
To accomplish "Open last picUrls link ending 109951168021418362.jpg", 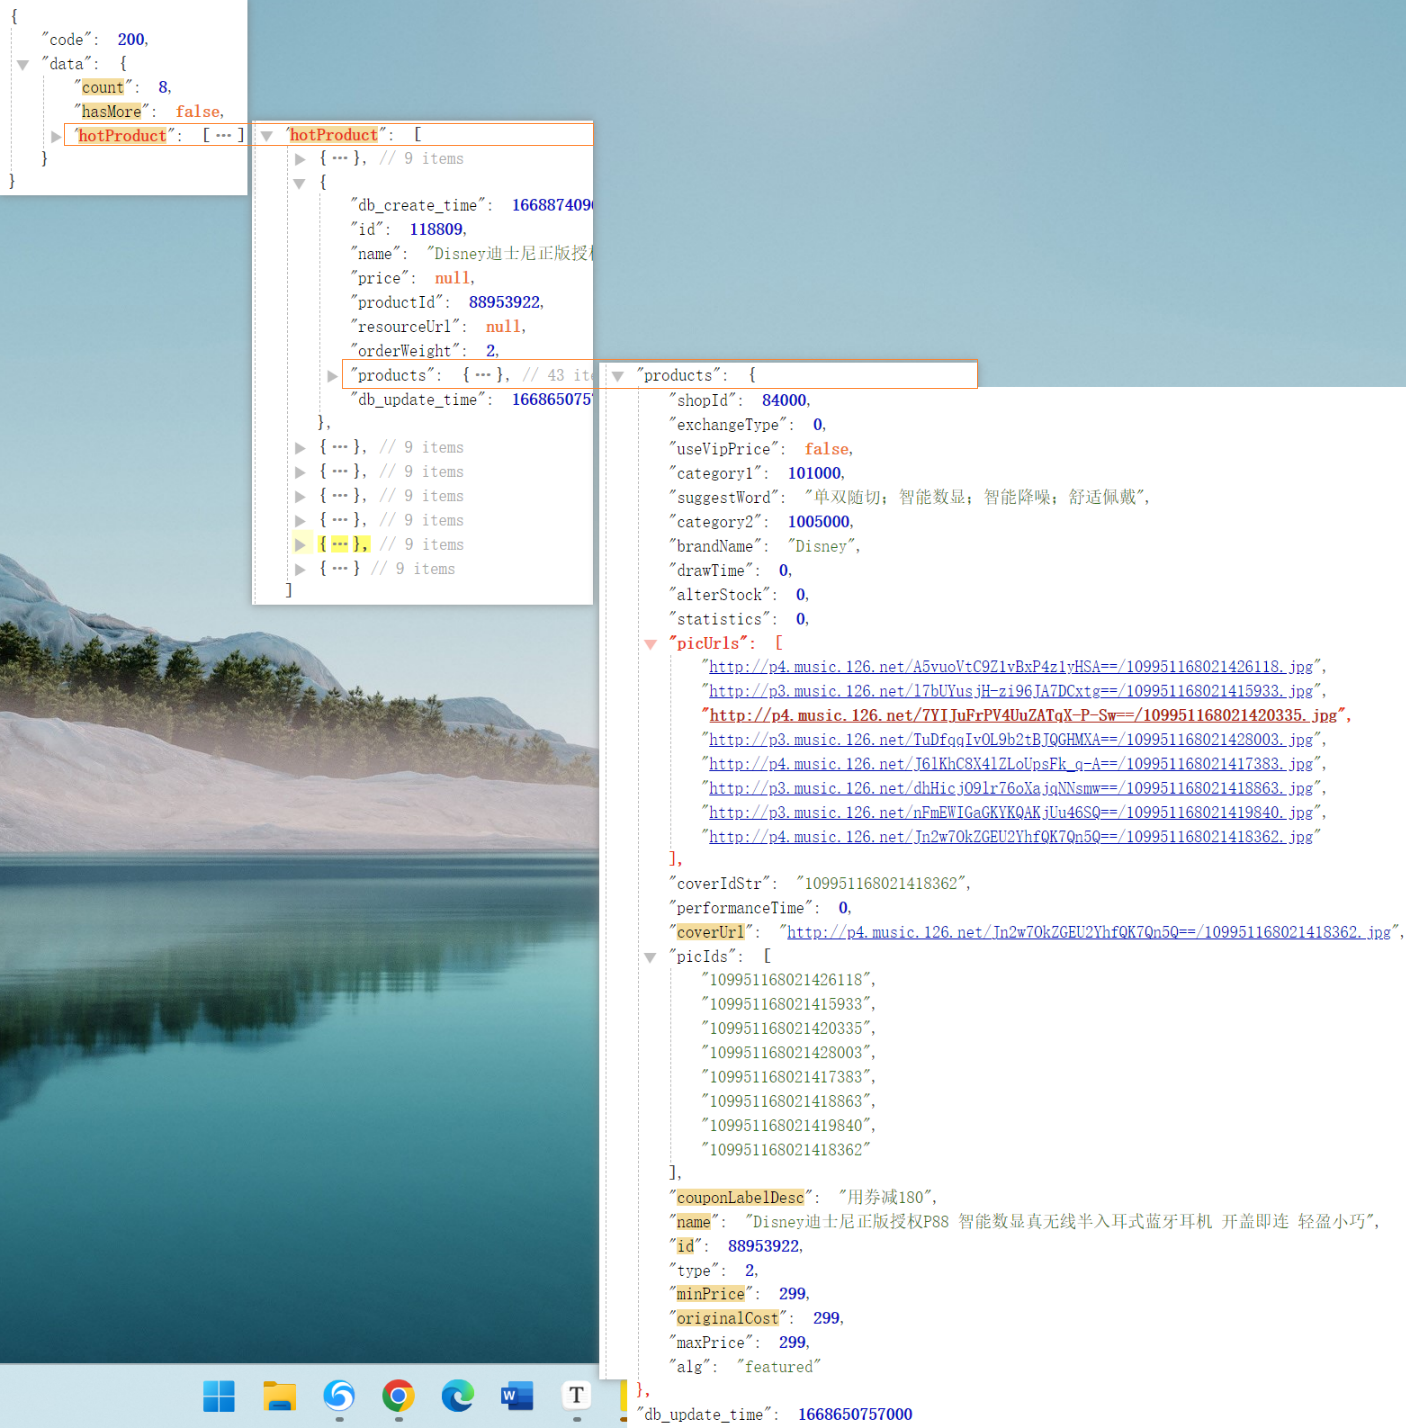I will pyautogui.click(x=1011, y=837).
